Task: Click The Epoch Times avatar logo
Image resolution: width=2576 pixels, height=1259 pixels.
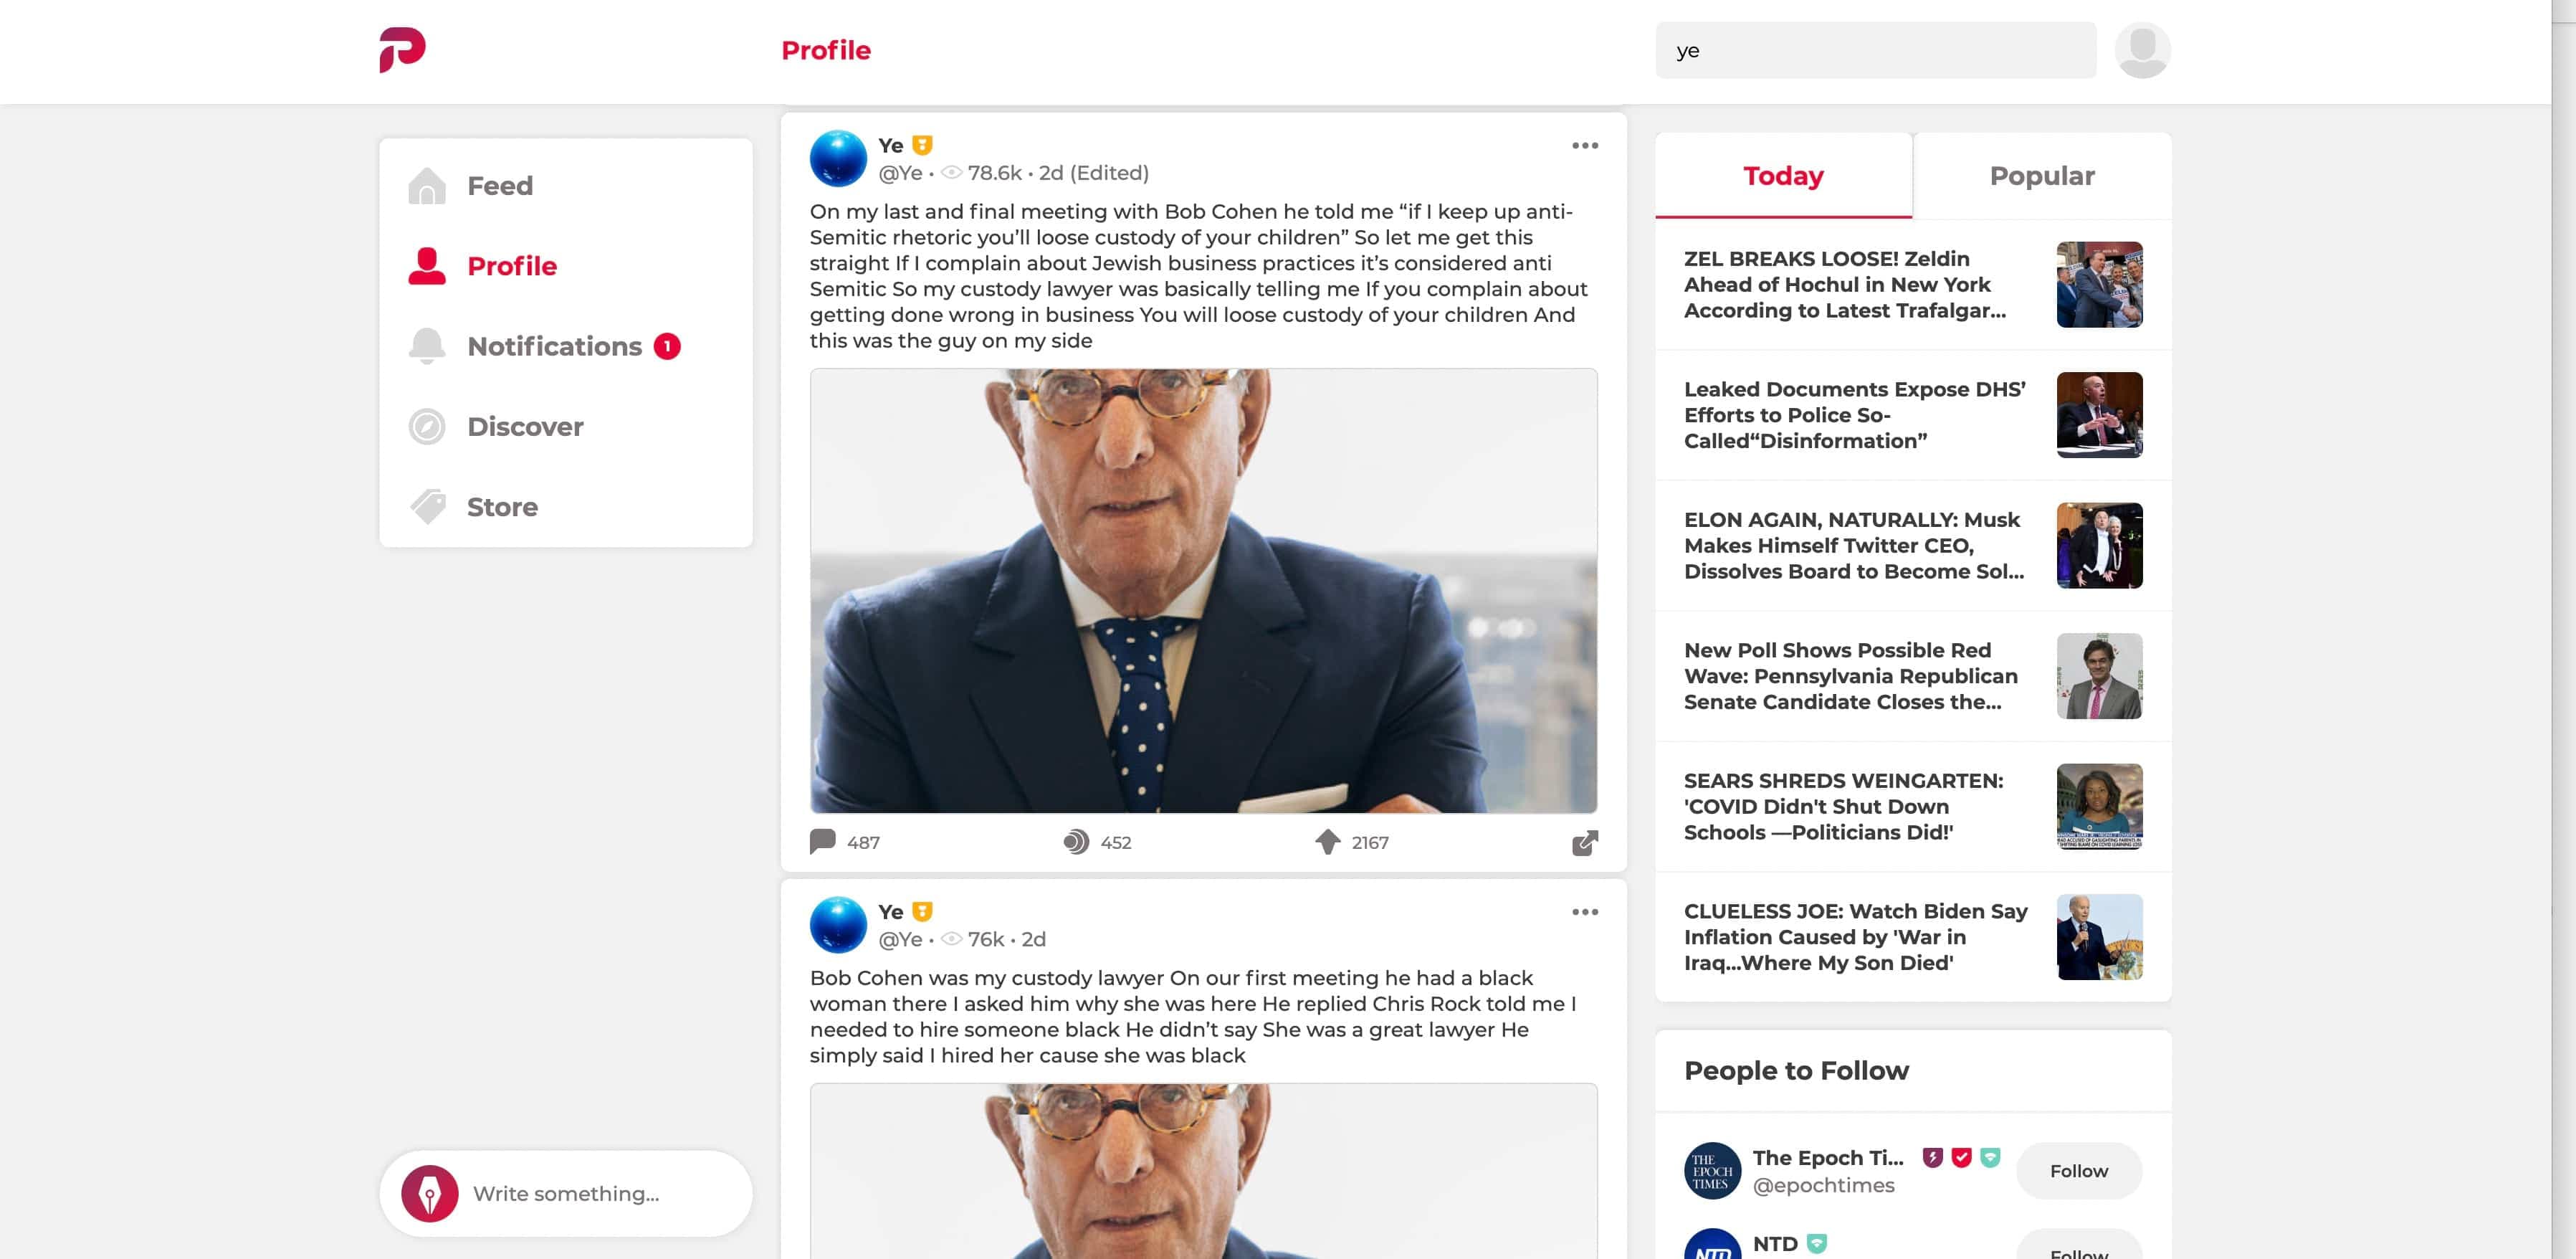Action: [x=1712, y=1171]
